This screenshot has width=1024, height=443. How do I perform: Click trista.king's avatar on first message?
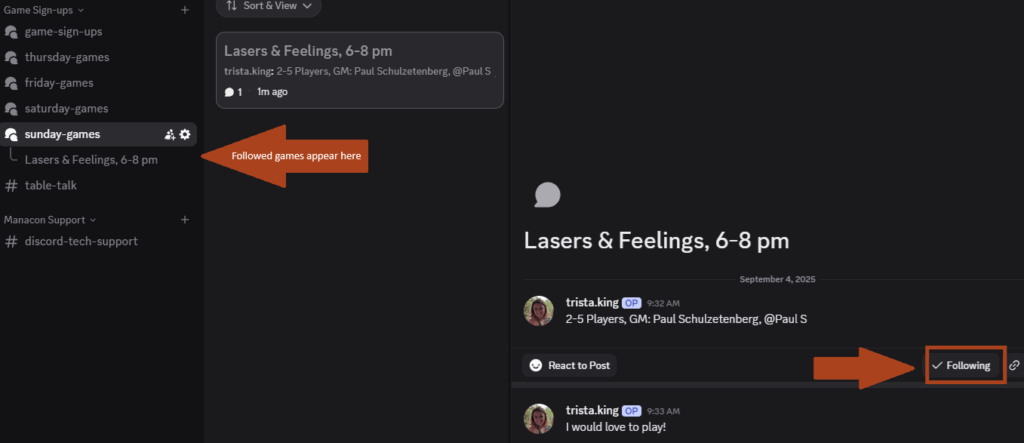coord(539,310)
